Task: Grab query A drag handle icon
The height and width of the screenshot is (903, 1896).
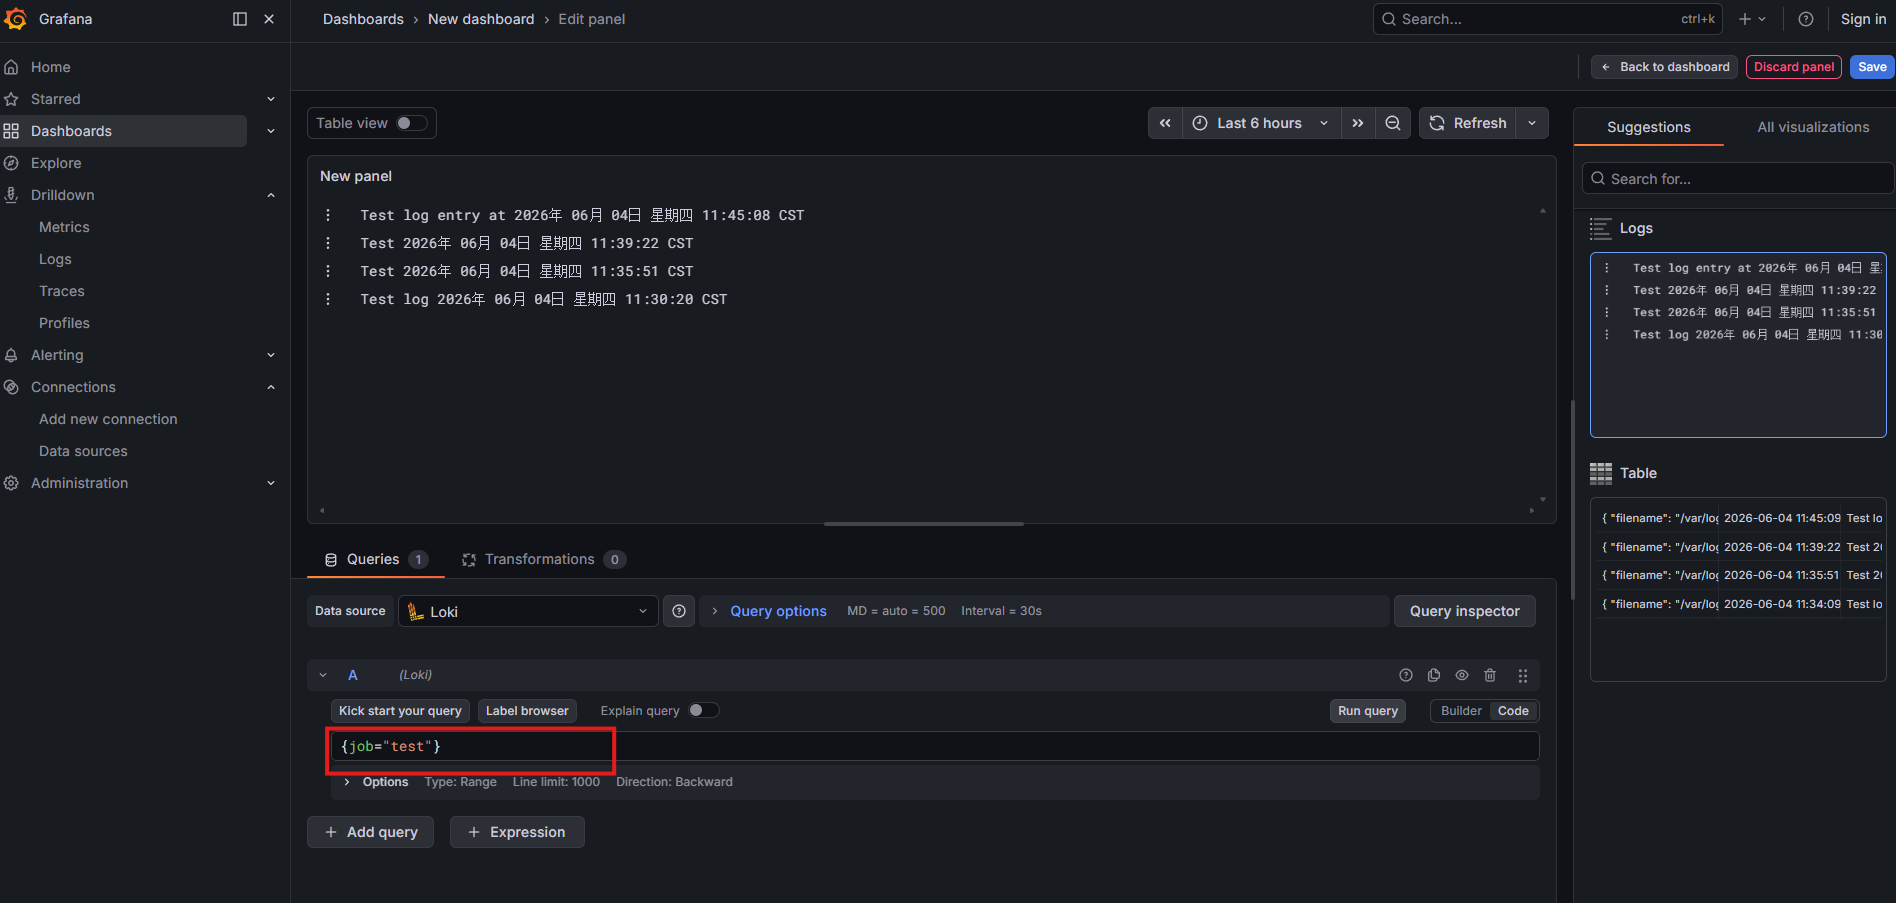Action: coord(1523,675)
